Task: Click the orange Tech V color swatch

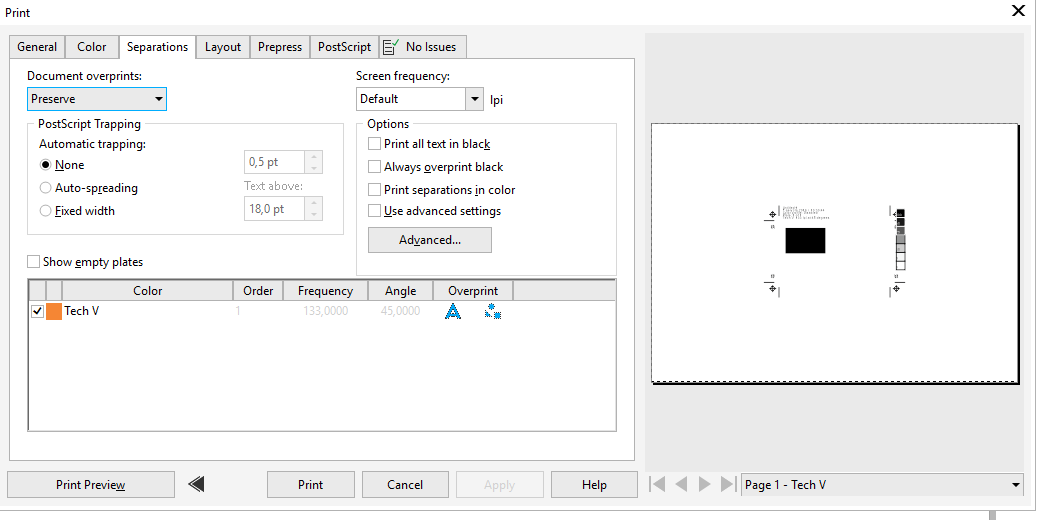Action: pyautogui.click(x=54, y=312)
